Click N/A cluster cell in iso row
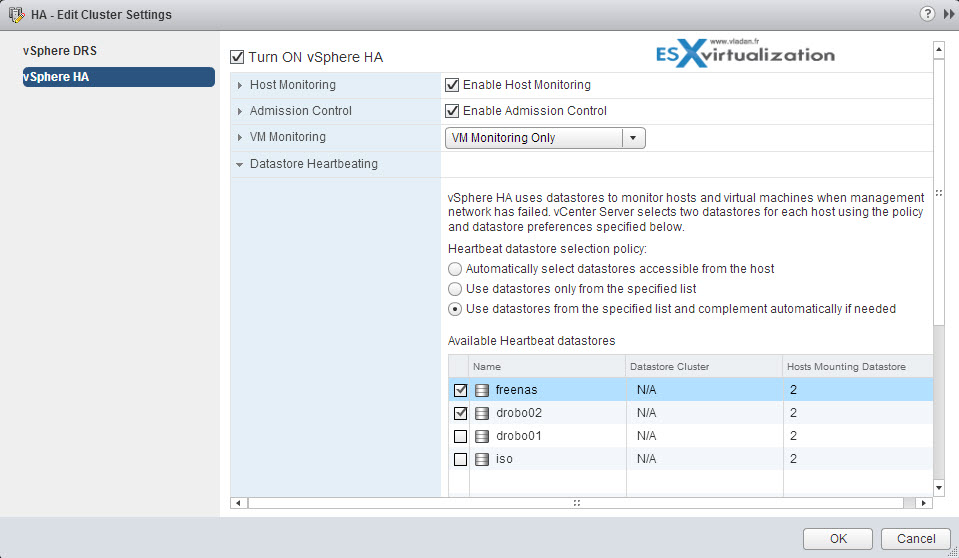The image size is (959, 558). point(646,459)
